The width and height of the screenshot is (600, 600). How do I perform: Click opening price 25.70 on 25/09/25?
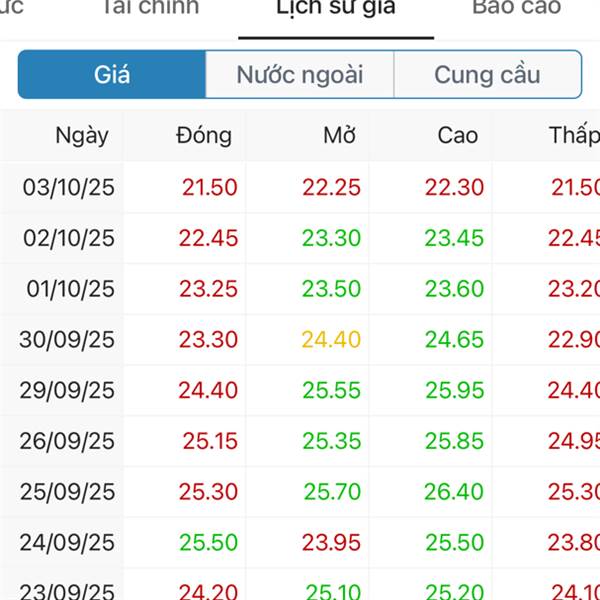pyautogui.click(x=332, y=492)
